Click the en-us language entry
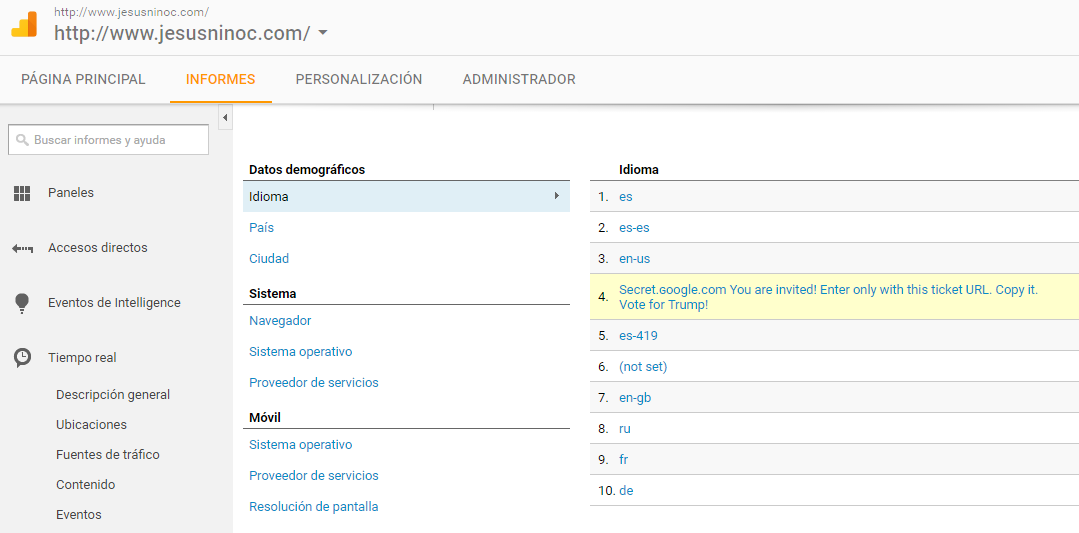 634,259
